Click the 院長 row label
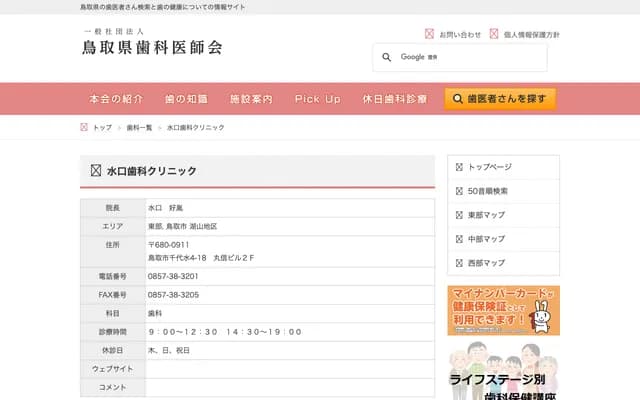The height and width of the screenshot is (400, 640). click(x=113, y=208)
